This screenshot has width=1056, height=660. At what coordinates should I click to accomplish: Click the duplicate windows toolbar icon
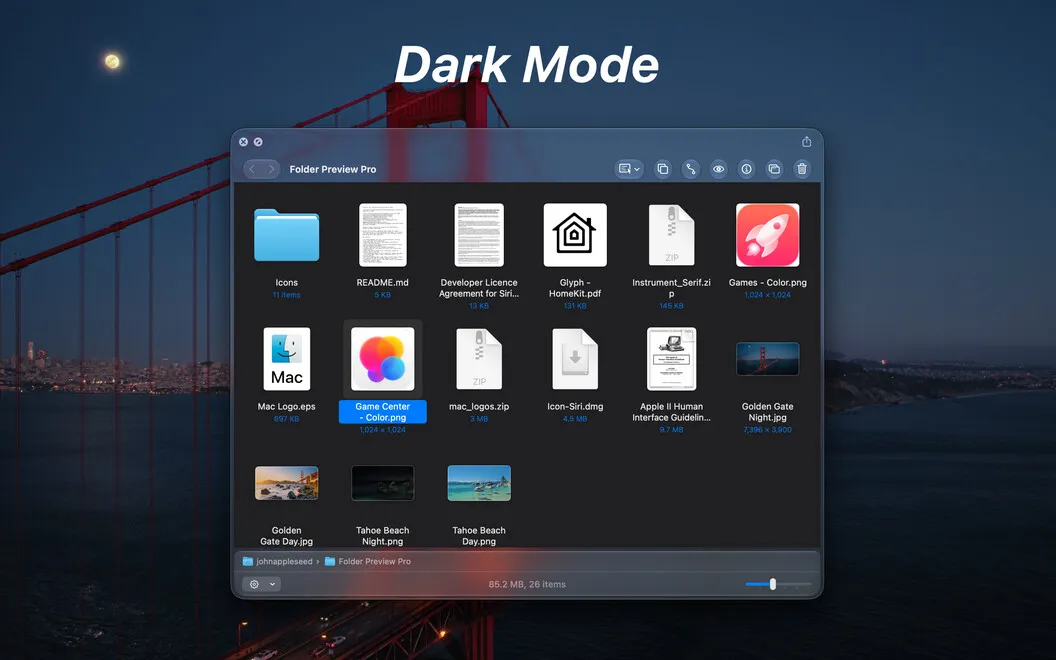[774, 169]
